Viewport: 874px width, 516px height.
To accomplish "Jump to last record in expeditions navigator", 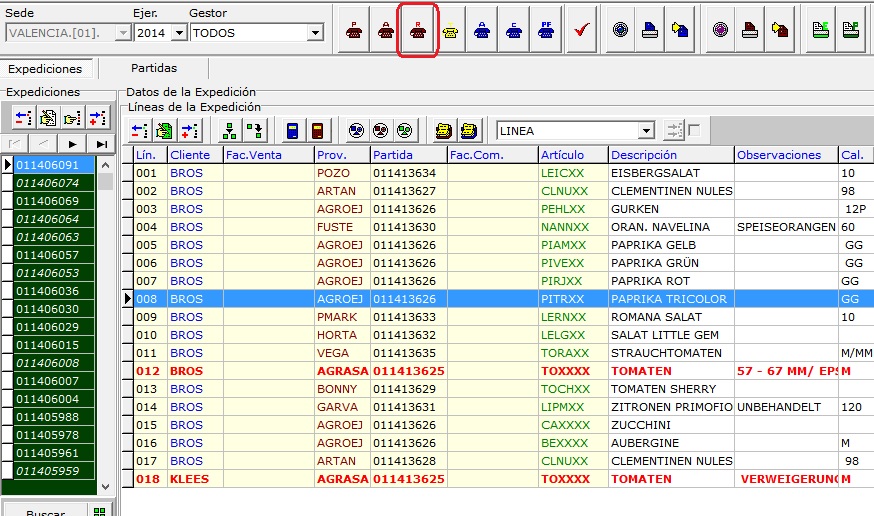I will pos(101,145).
